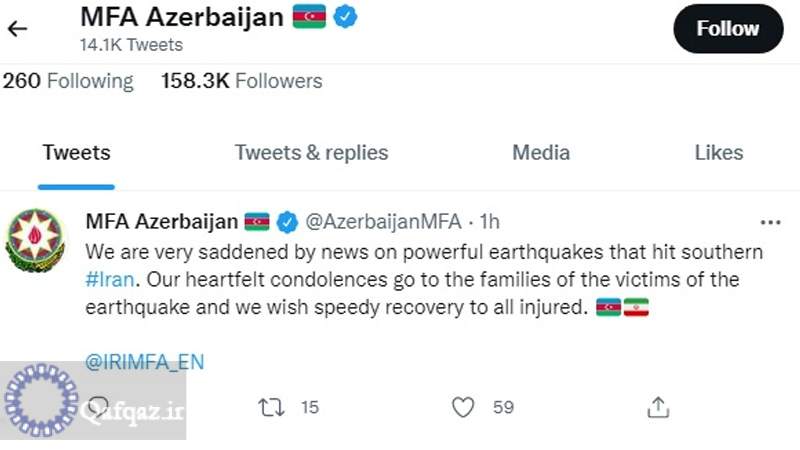
Task: Open the tweet's three-dot more menu
Action: tap(770, 222)
